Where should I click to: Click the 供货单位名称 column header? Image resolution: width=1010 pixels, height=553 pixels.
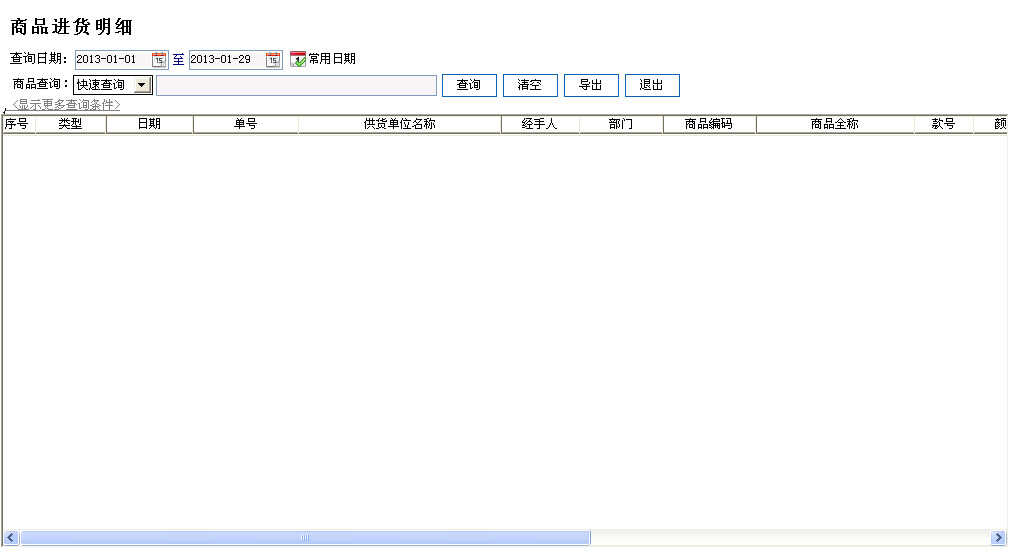tap(399, 124)
